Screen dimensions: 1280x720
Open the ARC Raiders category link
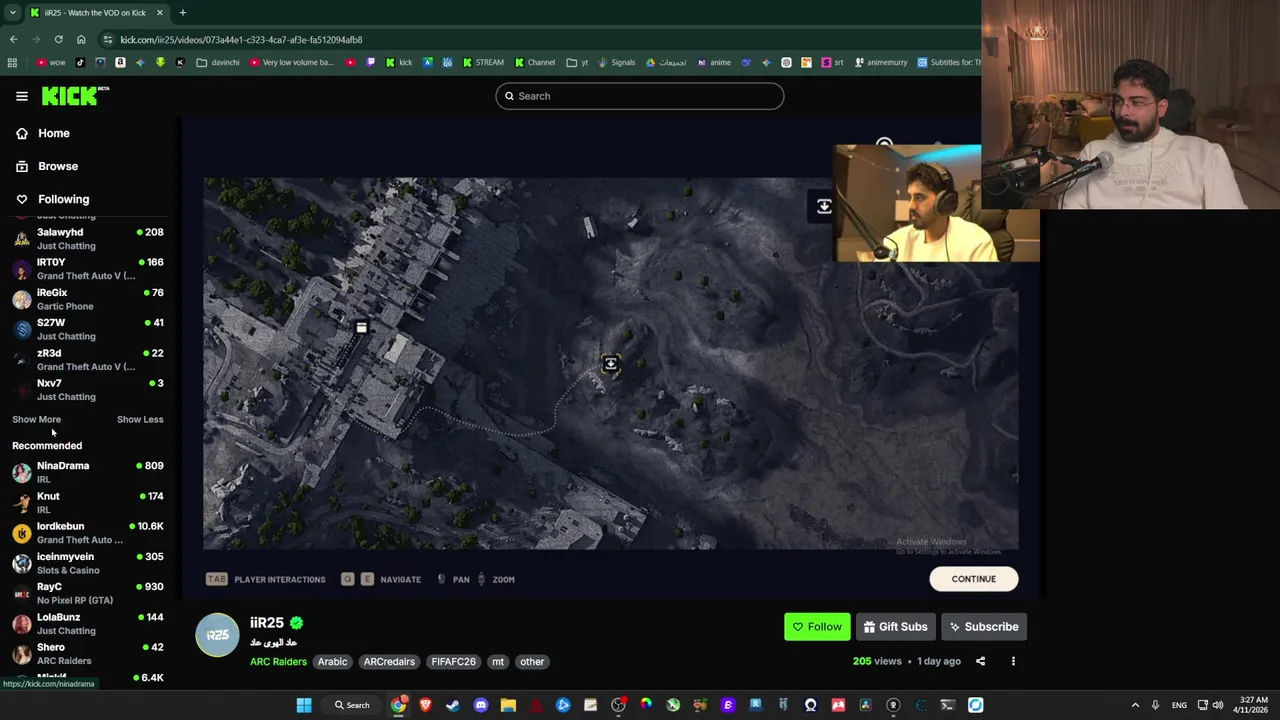click(278, 661)
